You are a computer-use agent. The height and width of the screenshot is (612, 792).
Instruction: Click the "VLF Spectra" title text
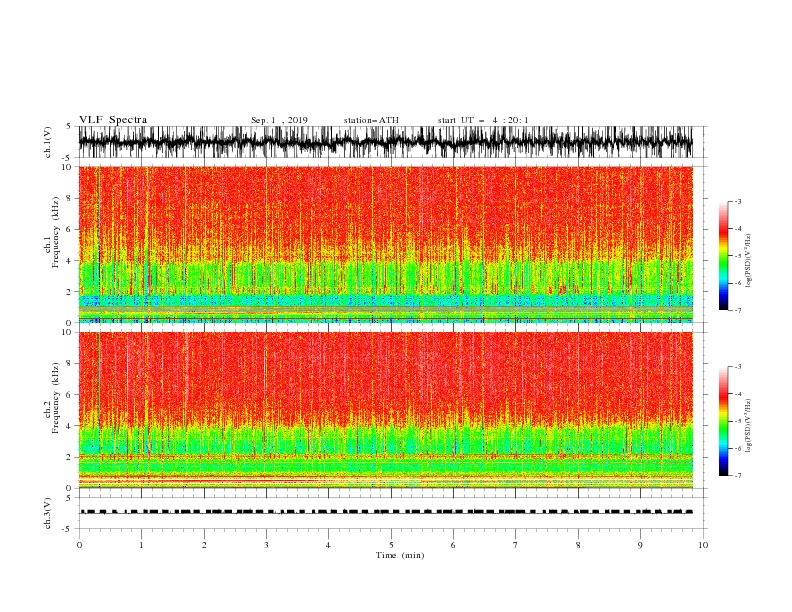[113, 120]
